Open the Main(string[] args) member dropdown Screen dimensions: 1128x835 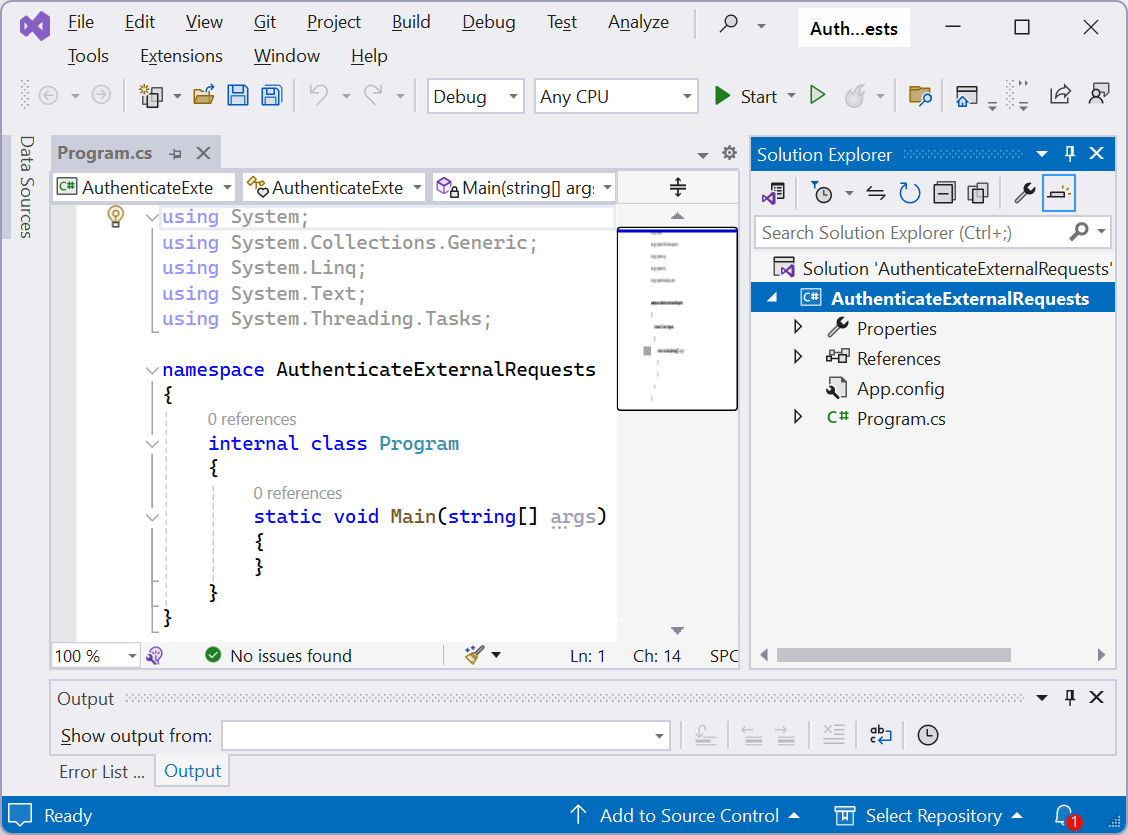pyautogui.click(x=525, y=188)
